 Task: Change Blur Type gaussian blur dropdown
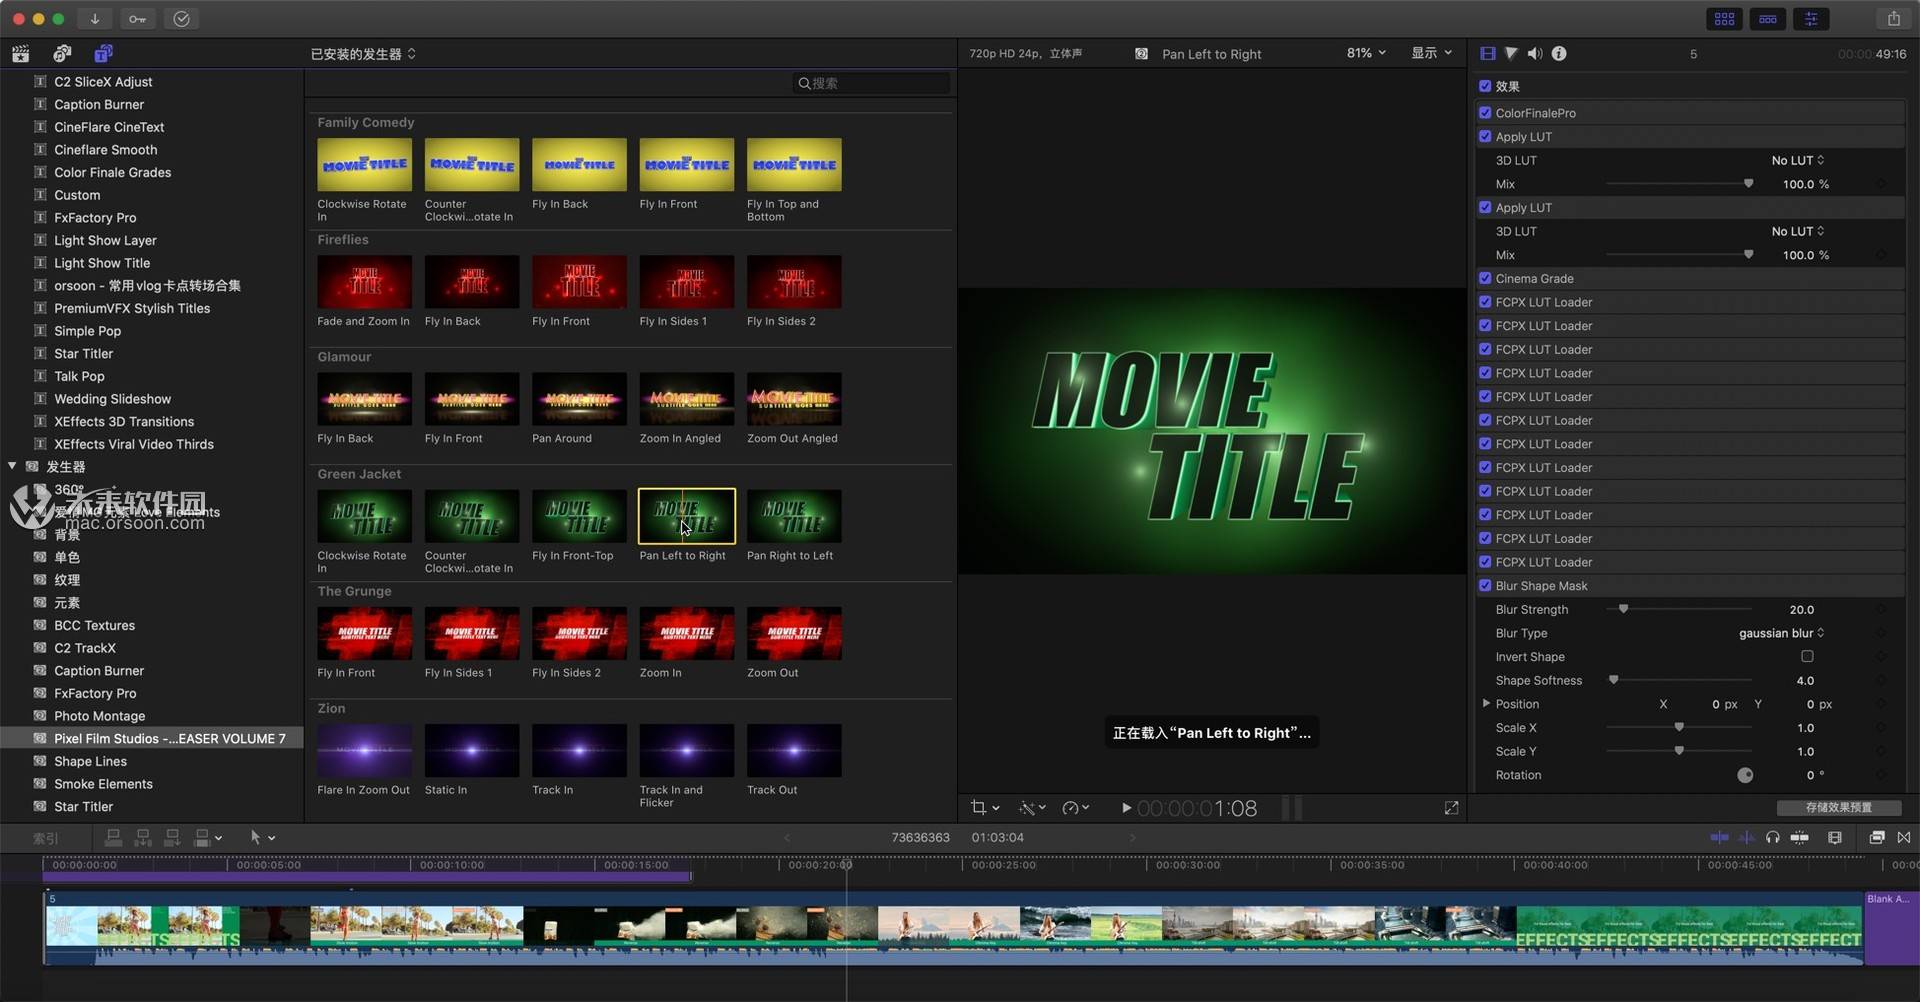(x=1781, y=633)
